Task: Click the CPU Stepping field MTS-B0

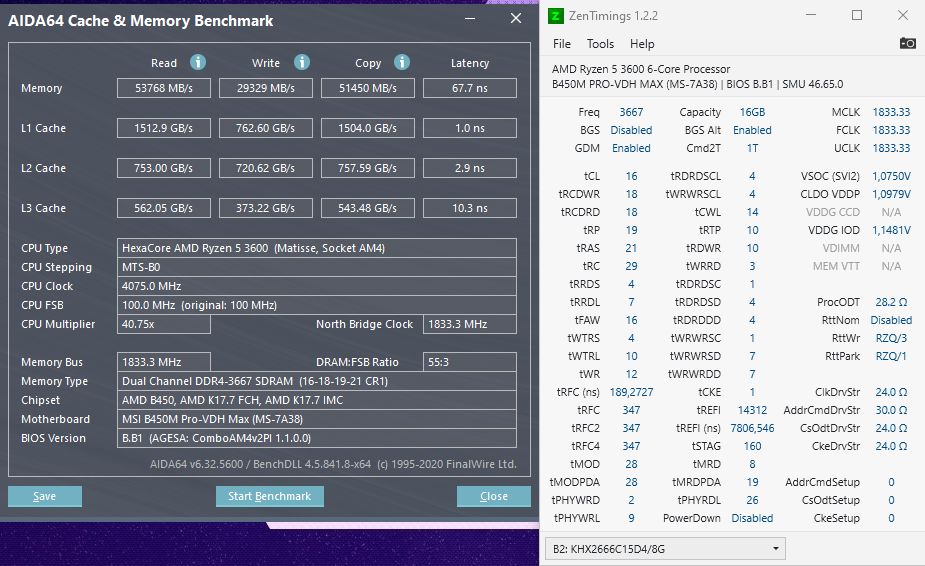Action: coord(317,267)
